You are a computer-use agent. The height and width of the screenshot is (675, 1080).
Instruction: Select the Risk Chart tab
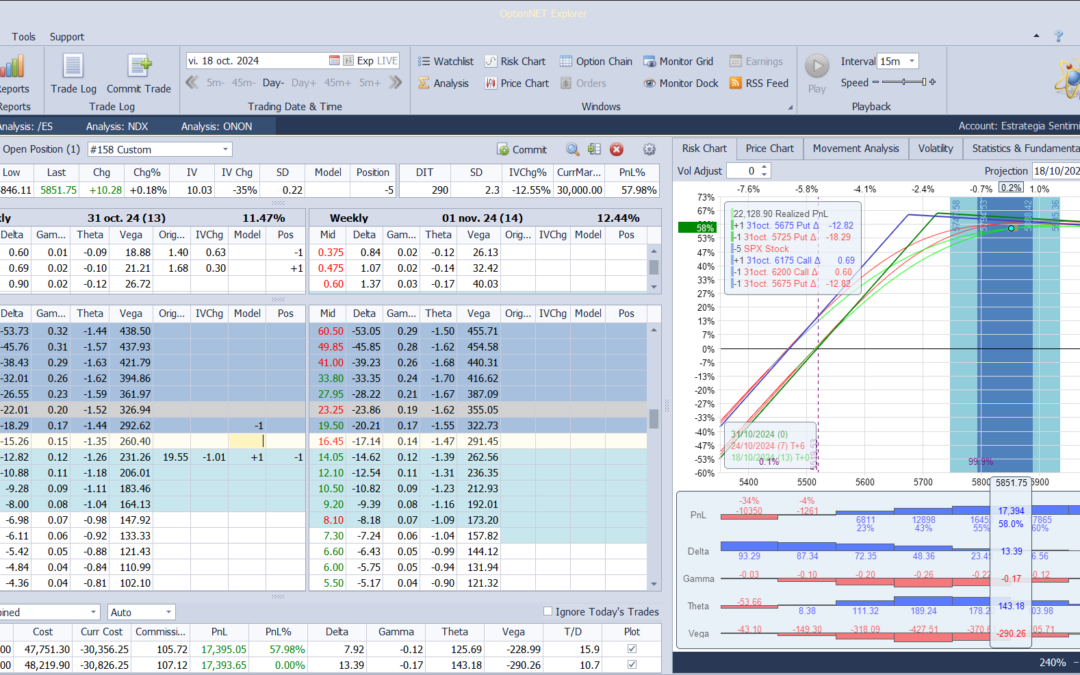click(x=705, y=148)
